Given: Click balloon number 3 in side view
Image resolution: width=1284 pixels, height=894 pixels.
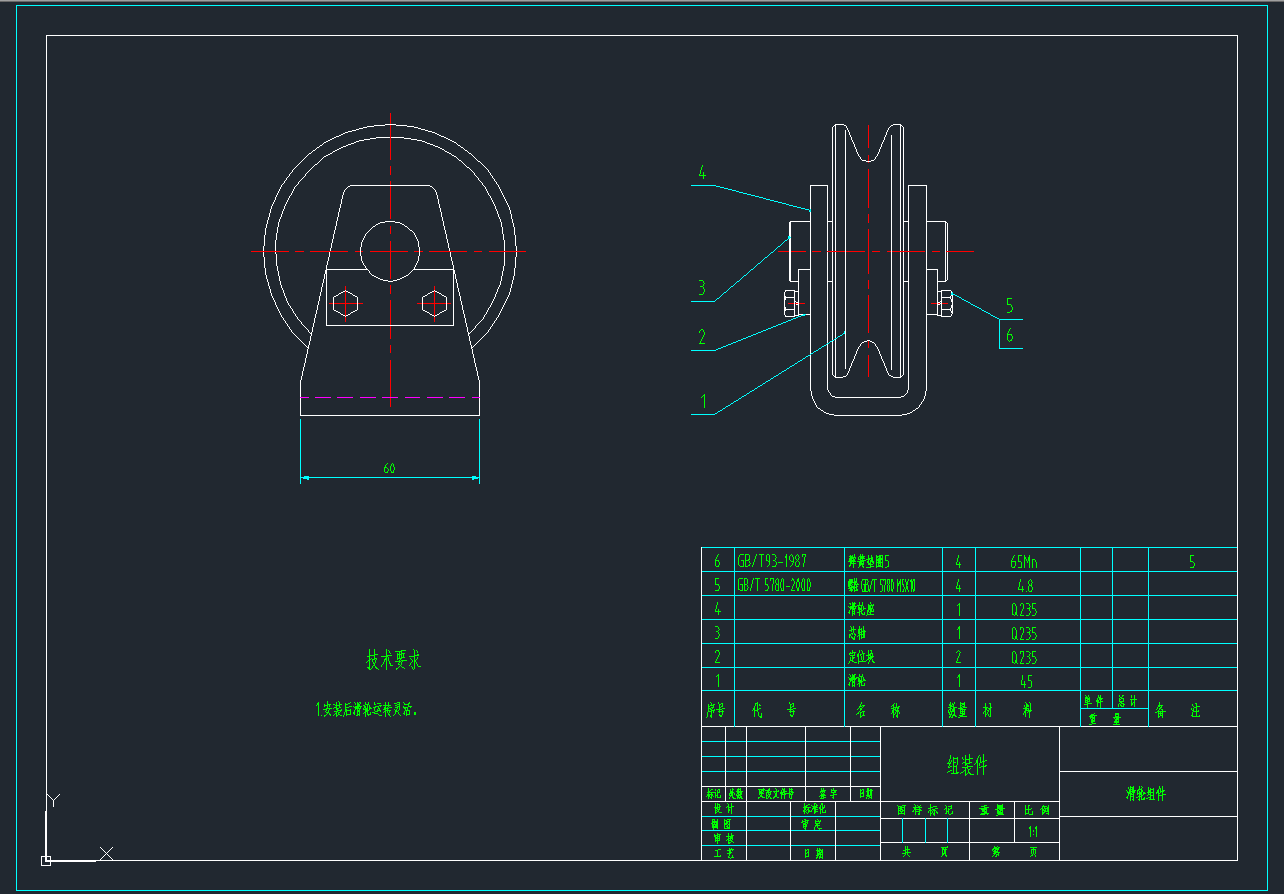Looking at the screenshot, I should 702,288.
